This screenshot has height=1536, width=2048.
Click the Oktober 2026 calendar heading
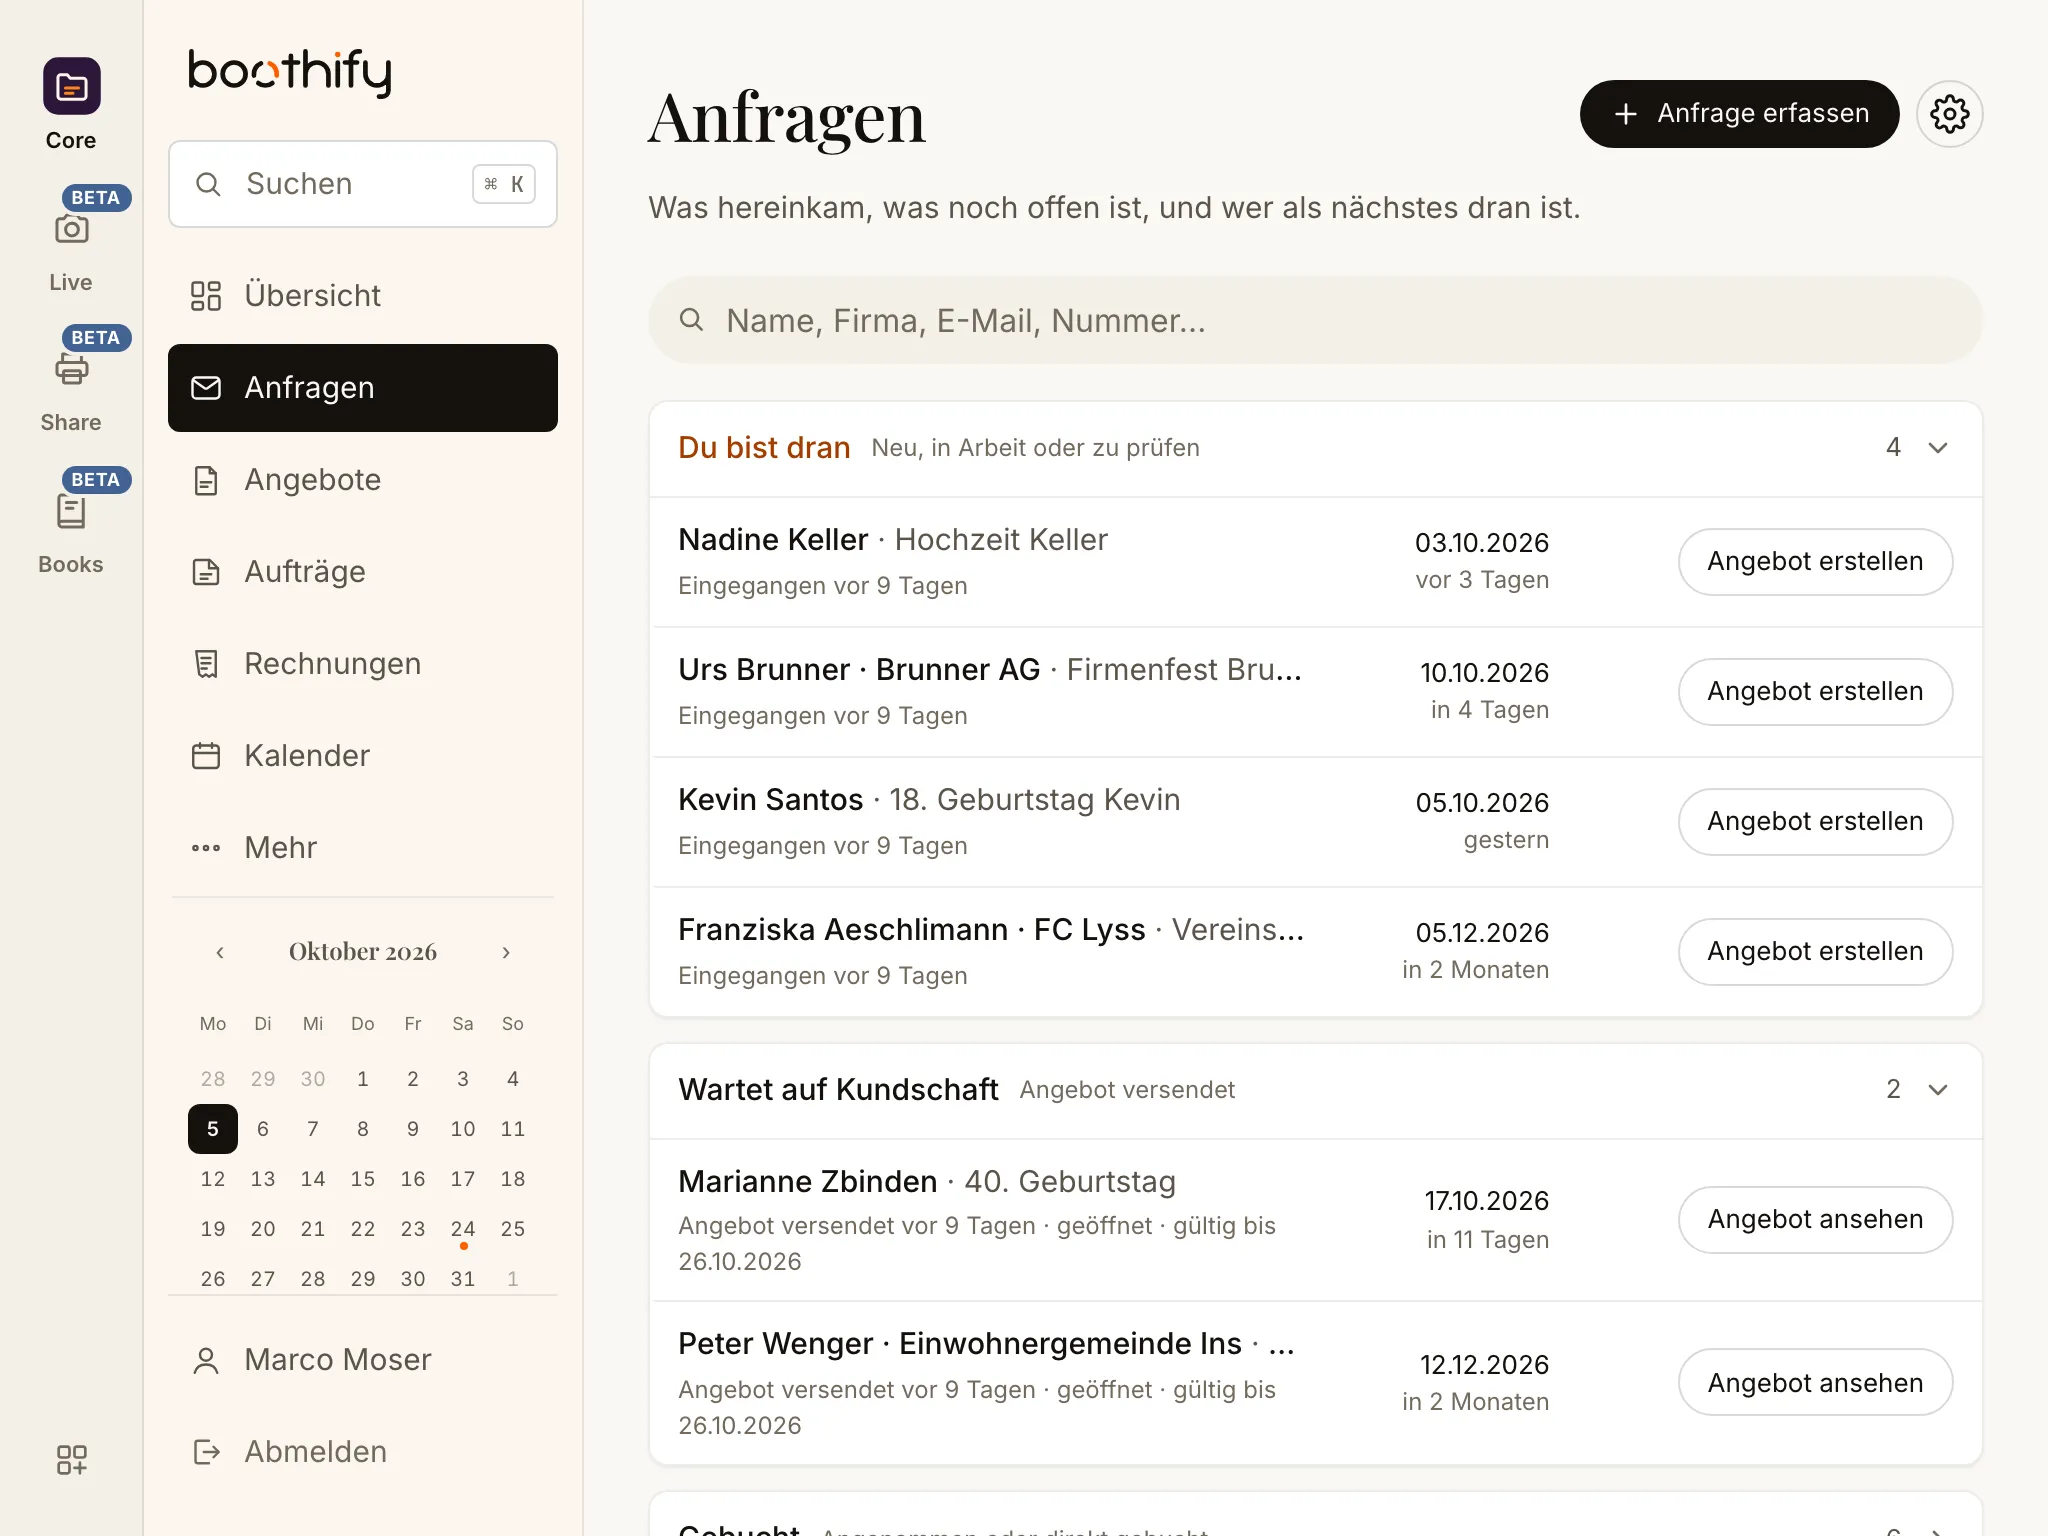click(x=363, y=952)
